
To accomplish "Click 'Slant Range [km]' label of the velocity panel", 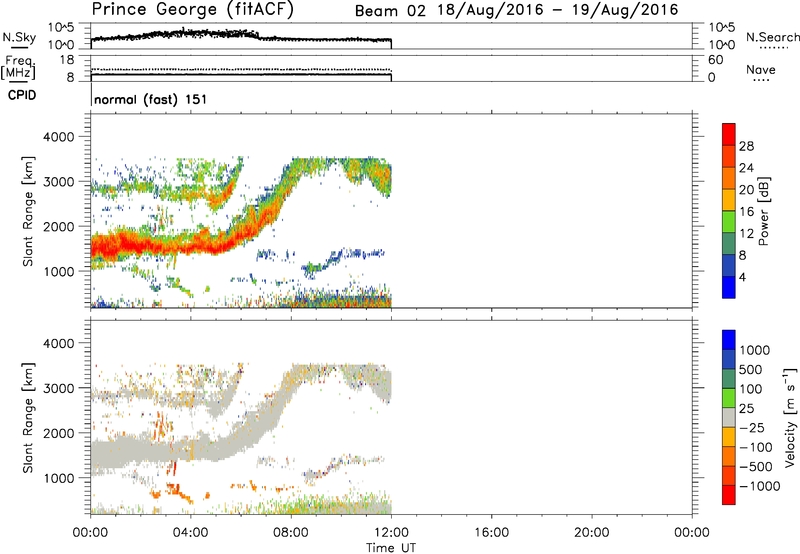I will coord(28,417).
